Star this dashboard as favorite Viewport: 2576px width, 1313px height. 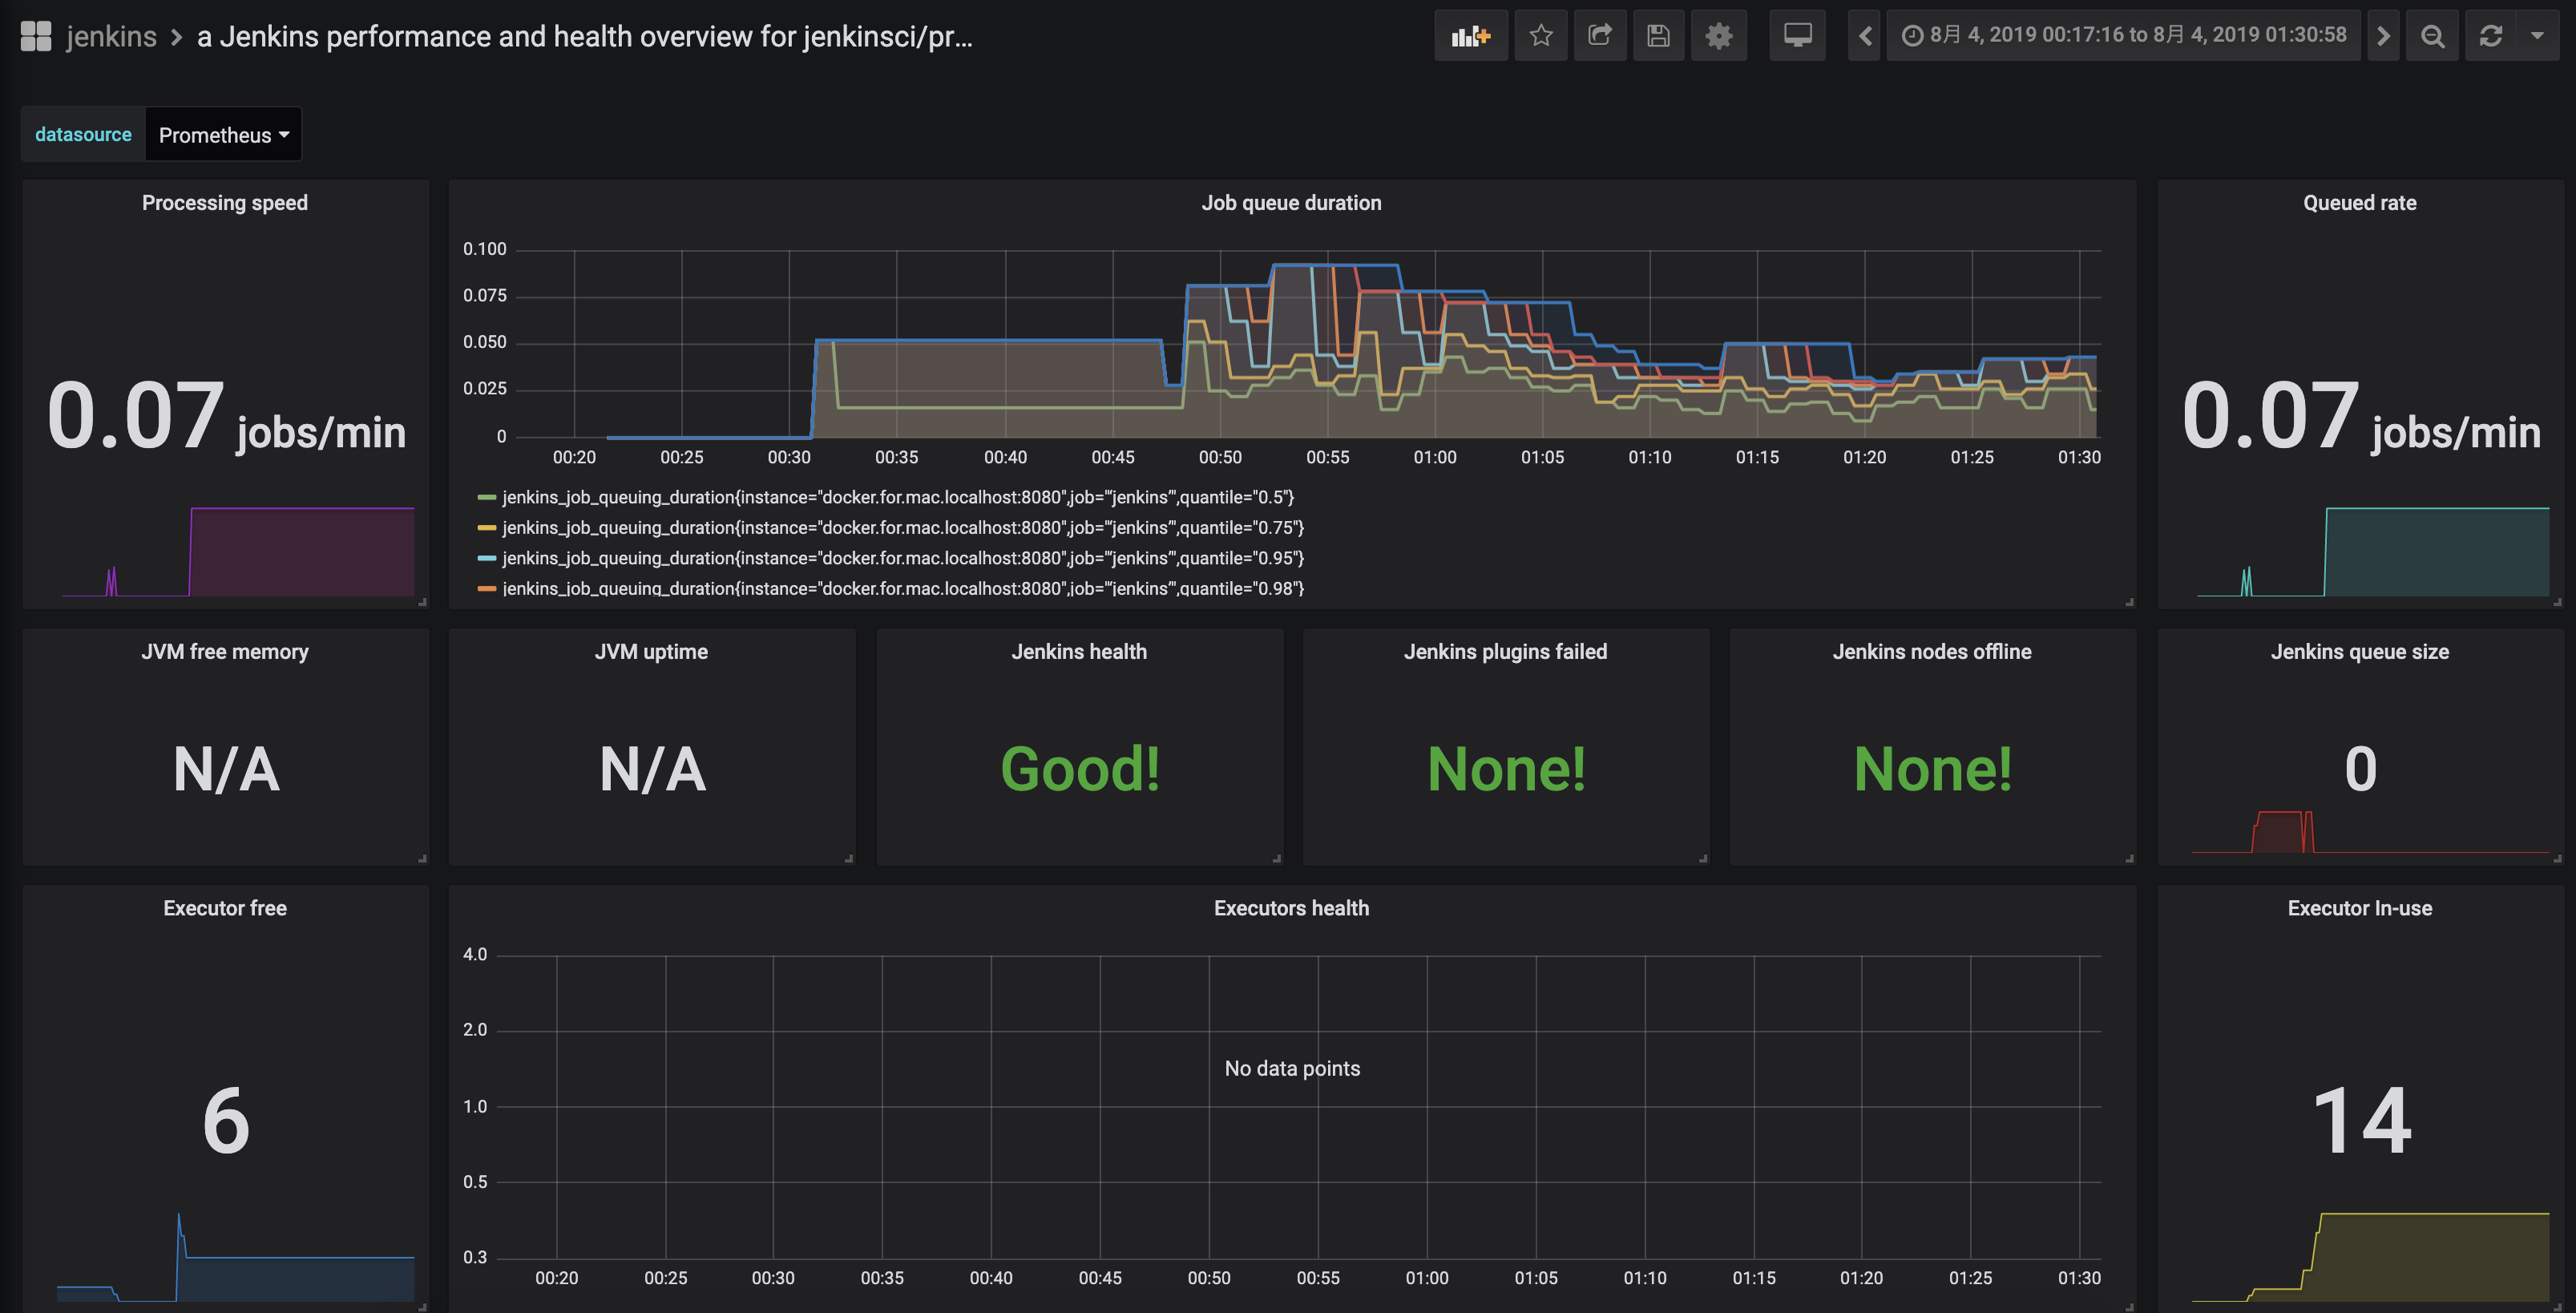pyautogui.click(x=1540, y=36)
